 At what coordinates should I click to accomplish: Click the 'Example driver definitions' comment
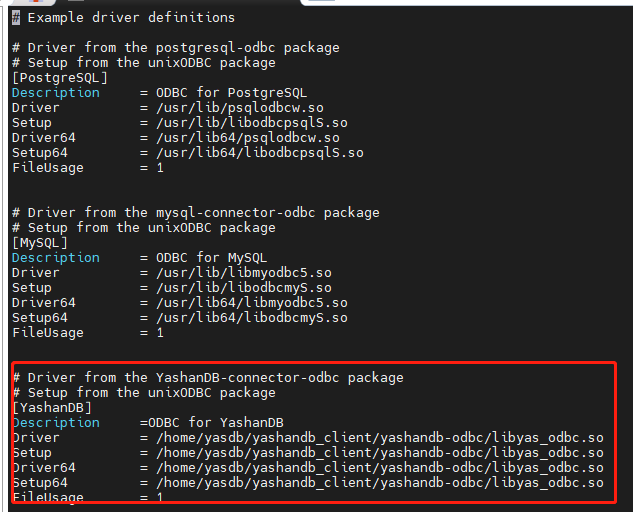[124, 18]
